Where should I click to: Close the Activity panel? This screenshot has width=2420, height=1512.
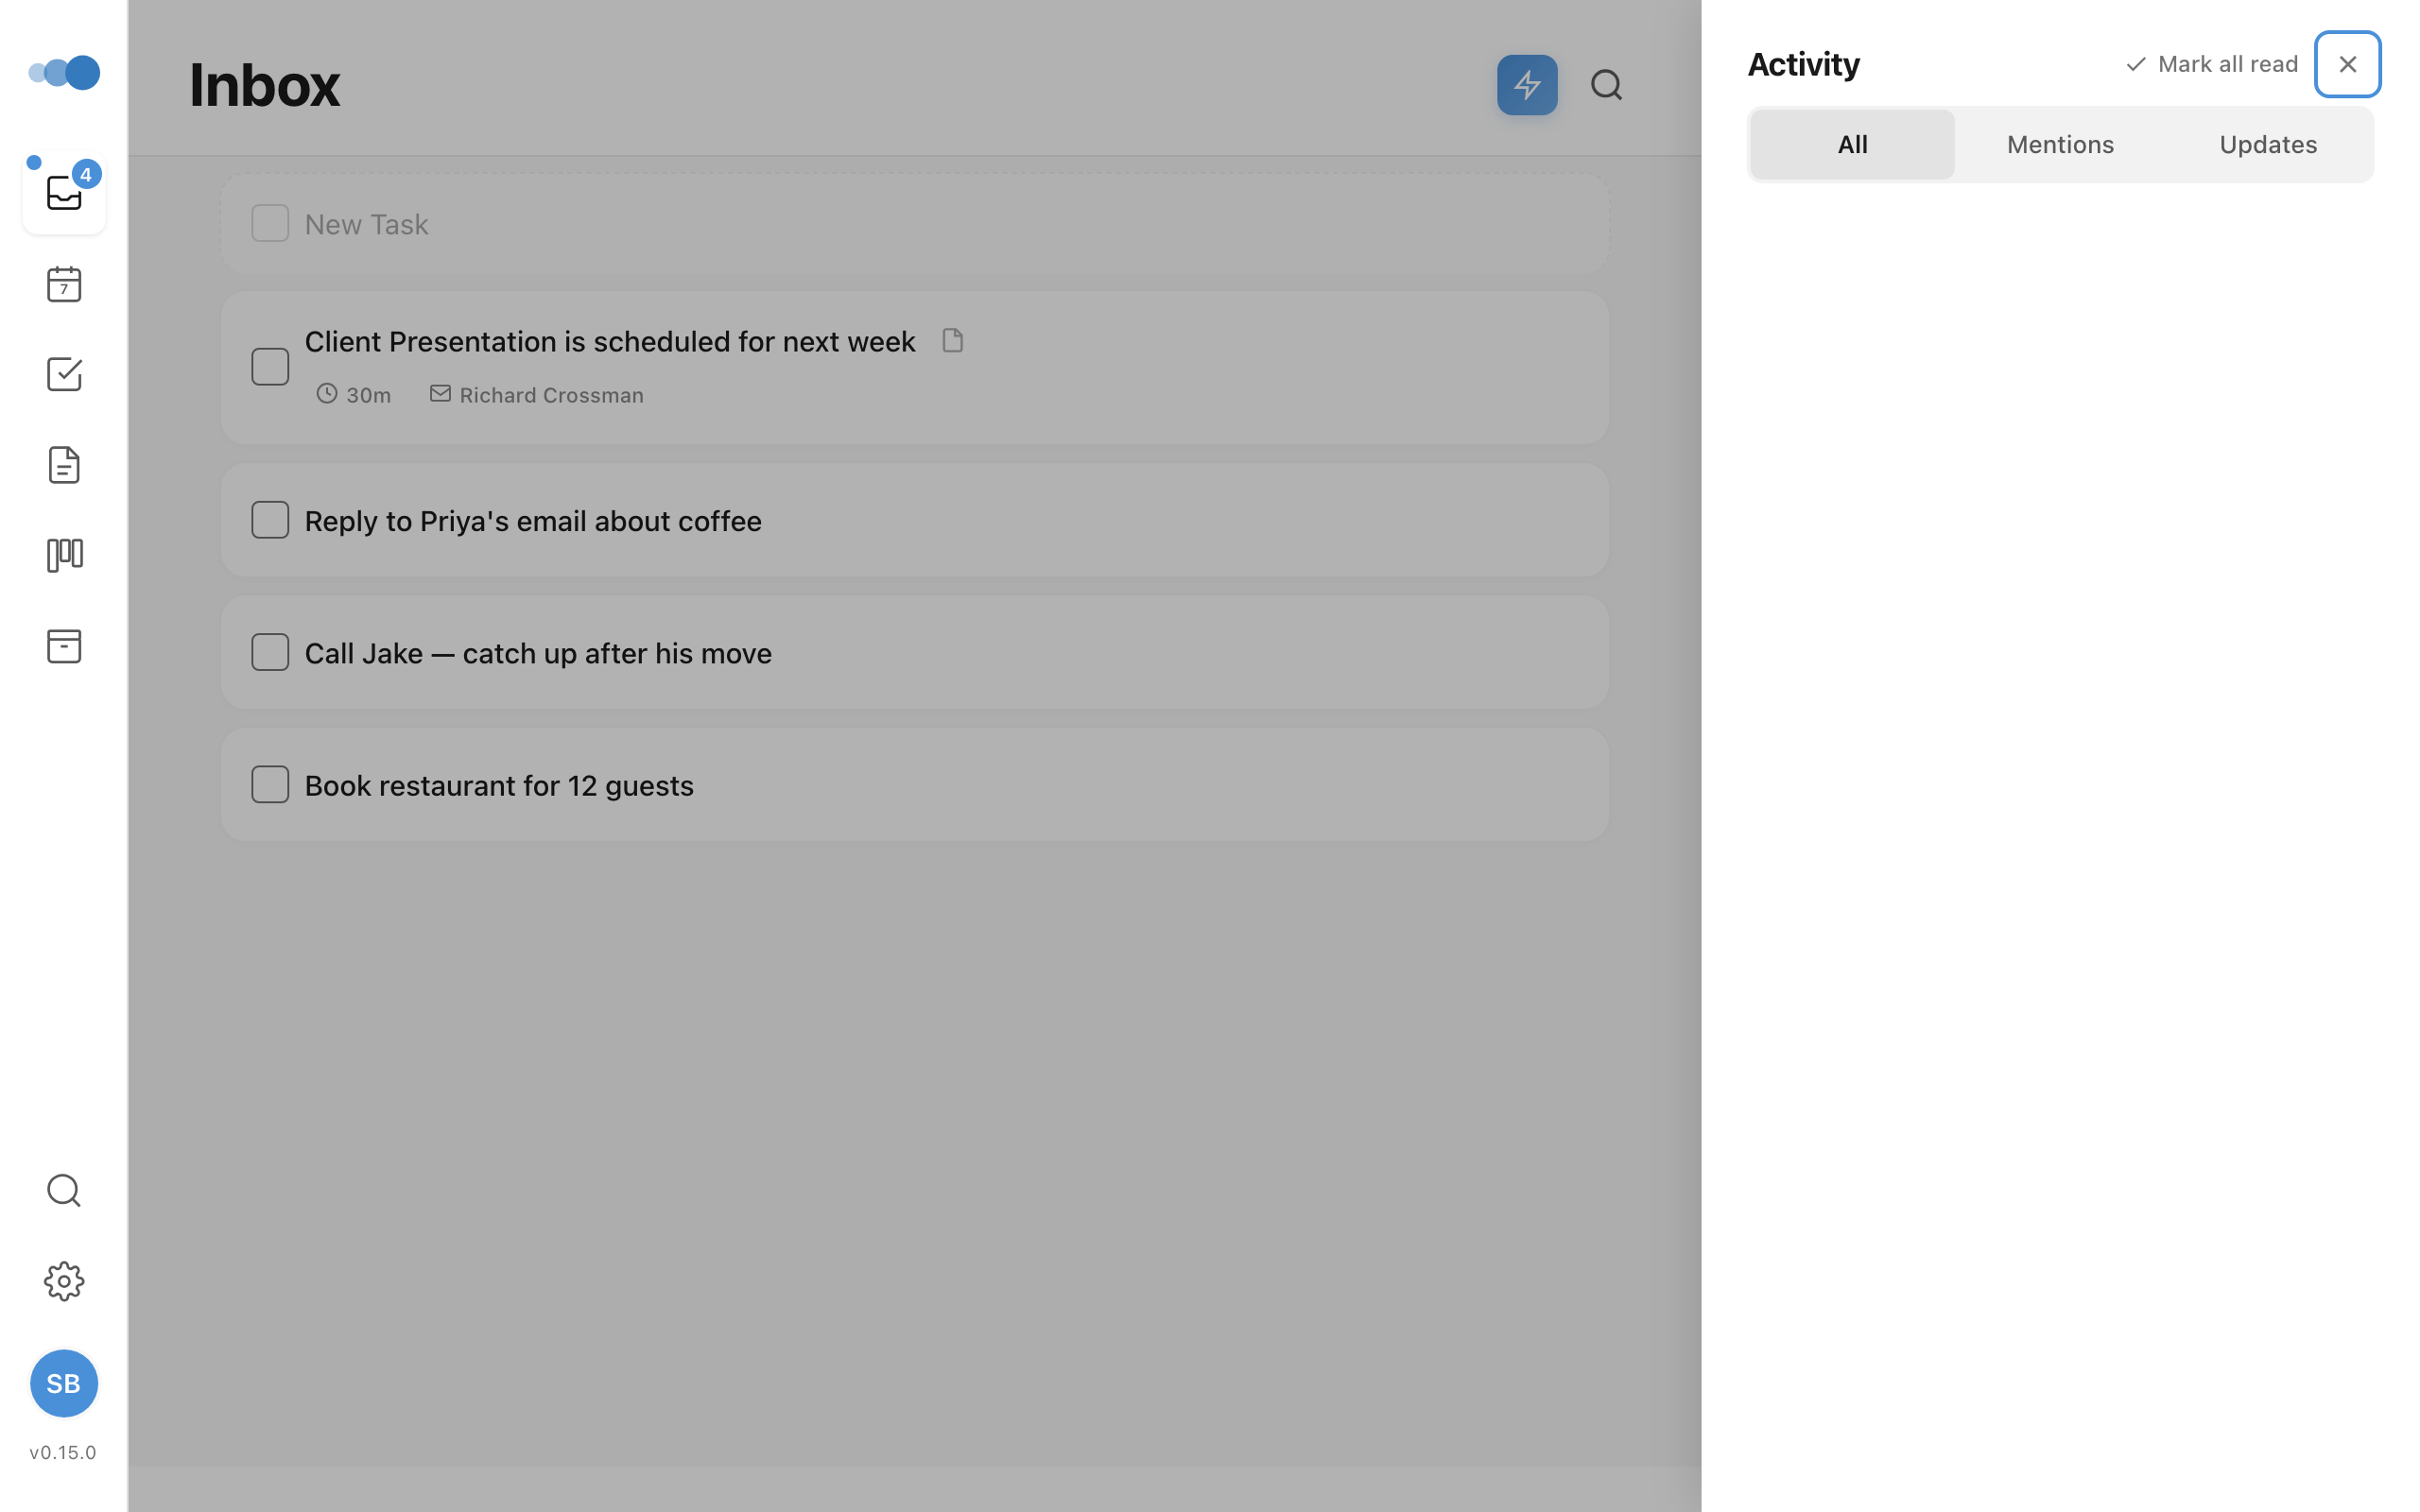2346,63
